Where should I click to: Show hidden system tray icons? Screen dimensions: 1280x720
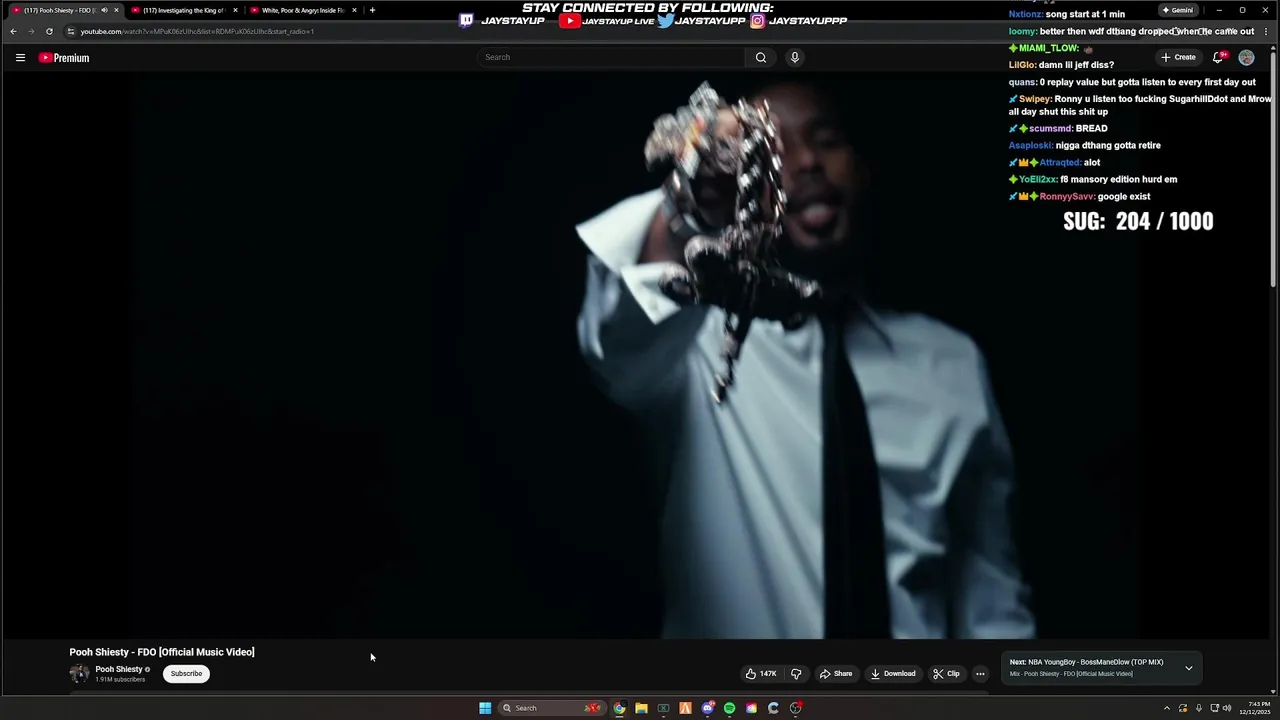click(x=1166, y=708)
